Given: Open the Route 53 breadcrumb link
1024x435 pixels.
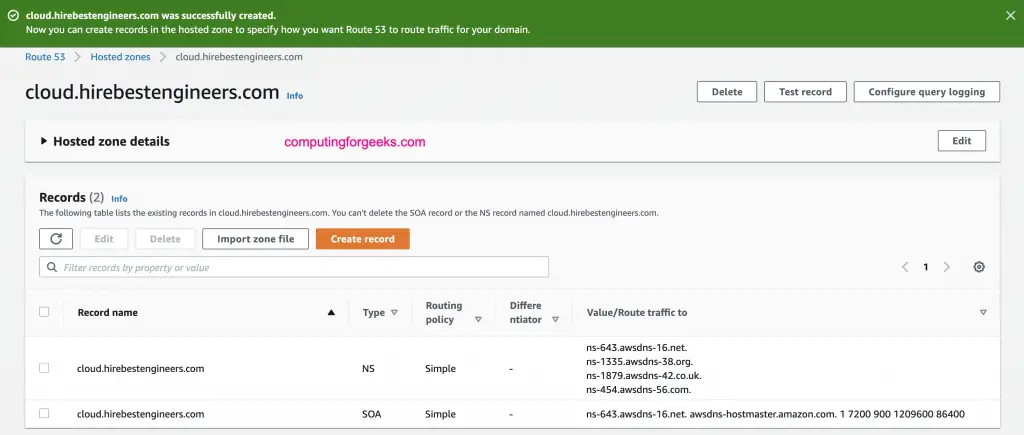Looking at the screenshot, I should coord(45,57).
